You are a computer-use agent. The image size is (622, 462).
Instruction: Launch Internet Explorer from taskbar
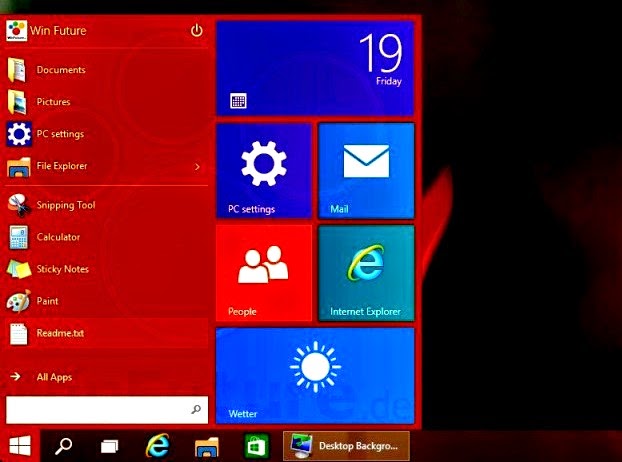[157, 446]
